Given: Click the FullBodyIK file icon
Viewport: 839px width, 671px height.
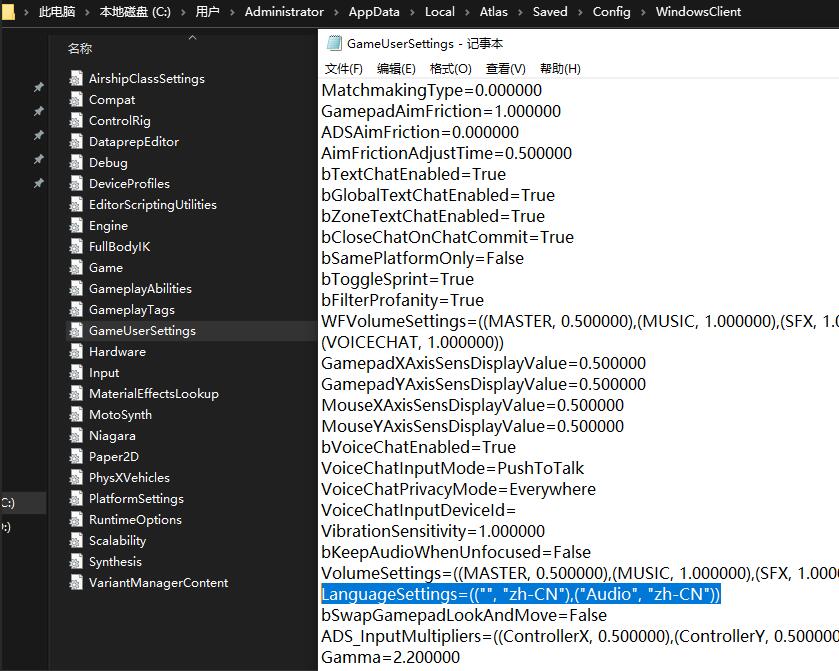Looking at the screenshot, I should tap(76, 246).
